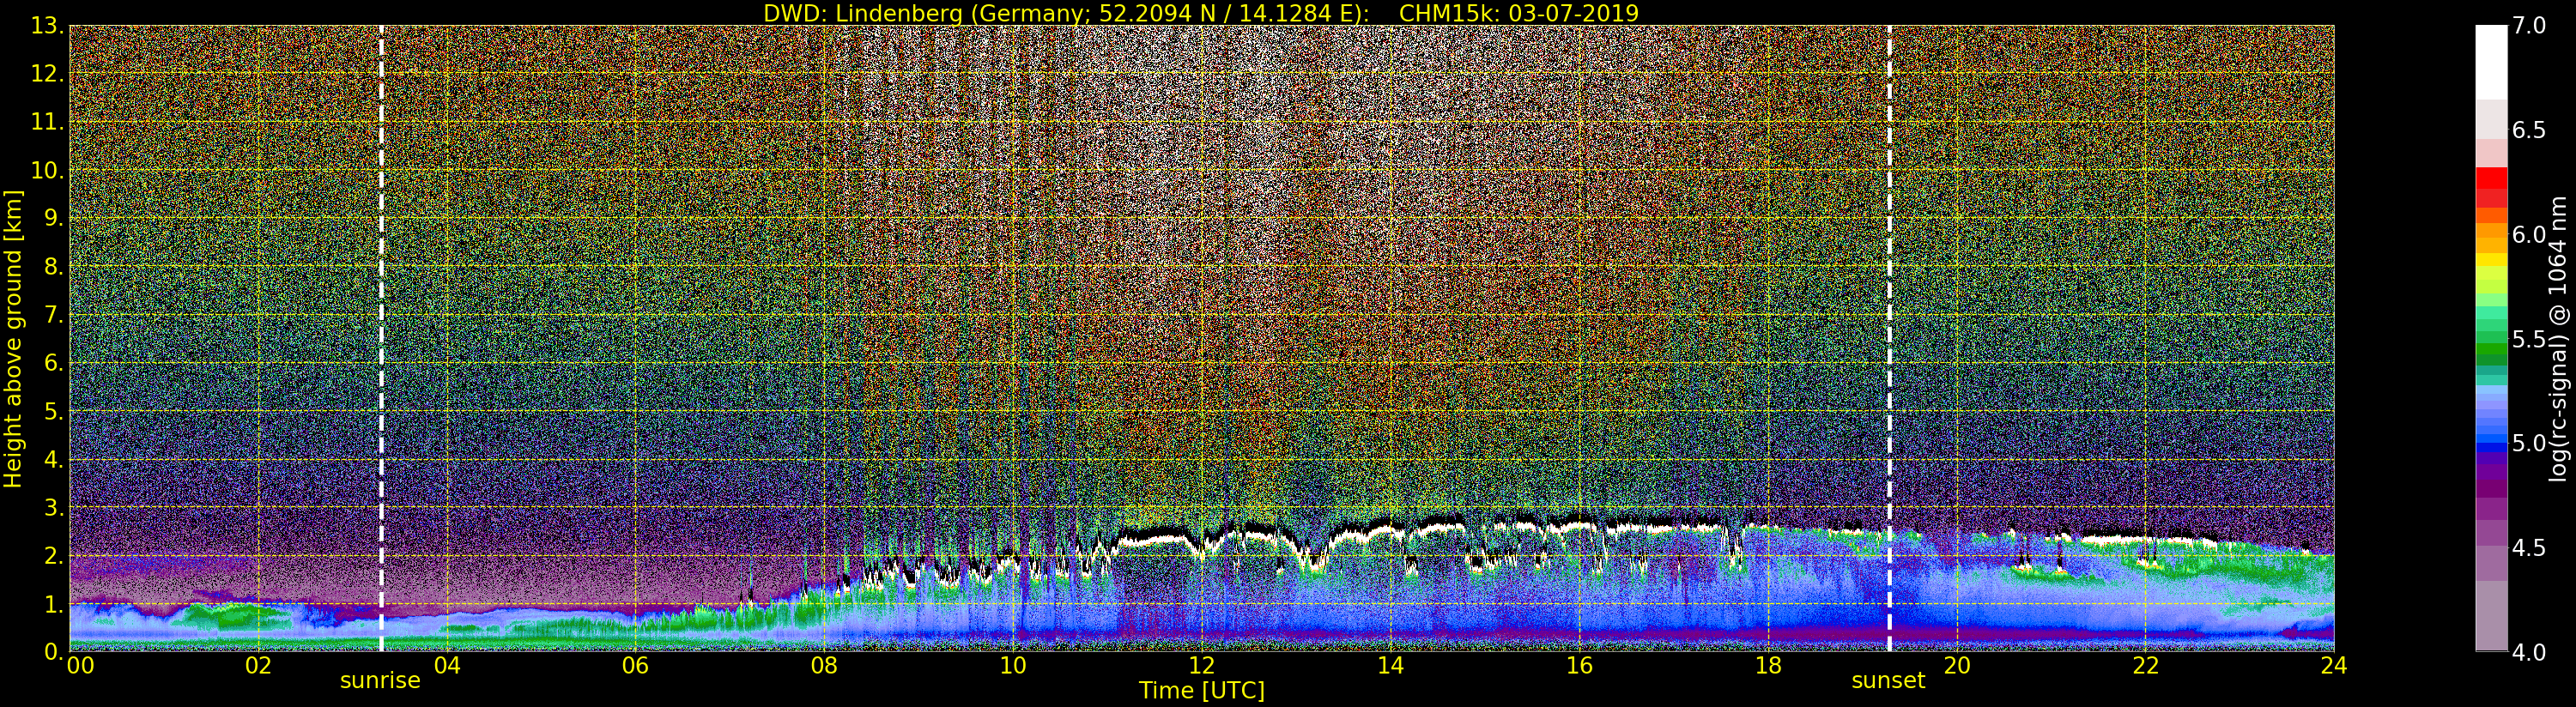Click the 'CHM15k: 03-07-2019' title text
This screenshot has height=707, width=2576.
pyautogui.click(x=1519, y=13)
